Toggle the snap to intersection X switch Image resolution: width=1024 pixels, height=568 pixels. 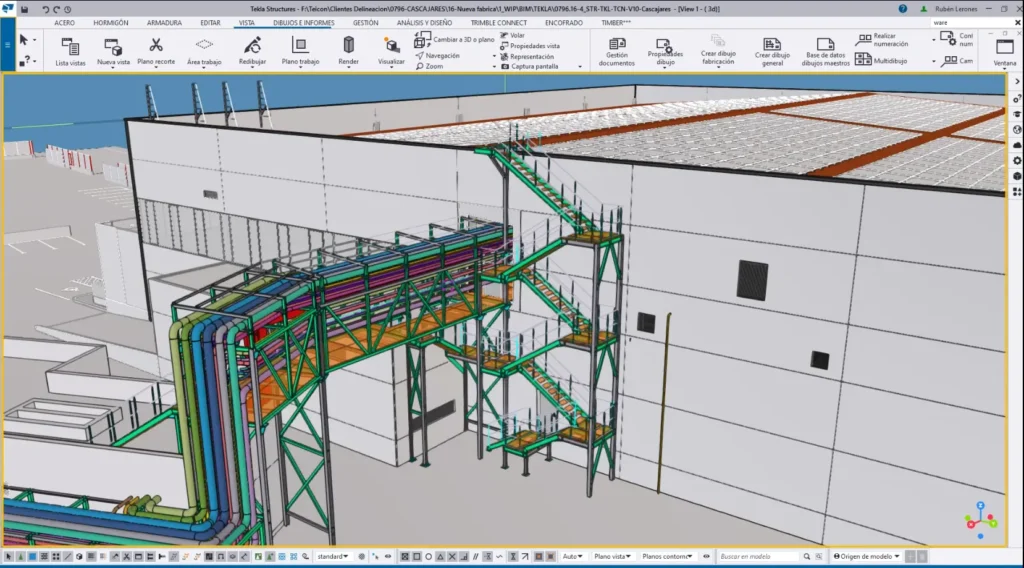(x=452, y=556)
